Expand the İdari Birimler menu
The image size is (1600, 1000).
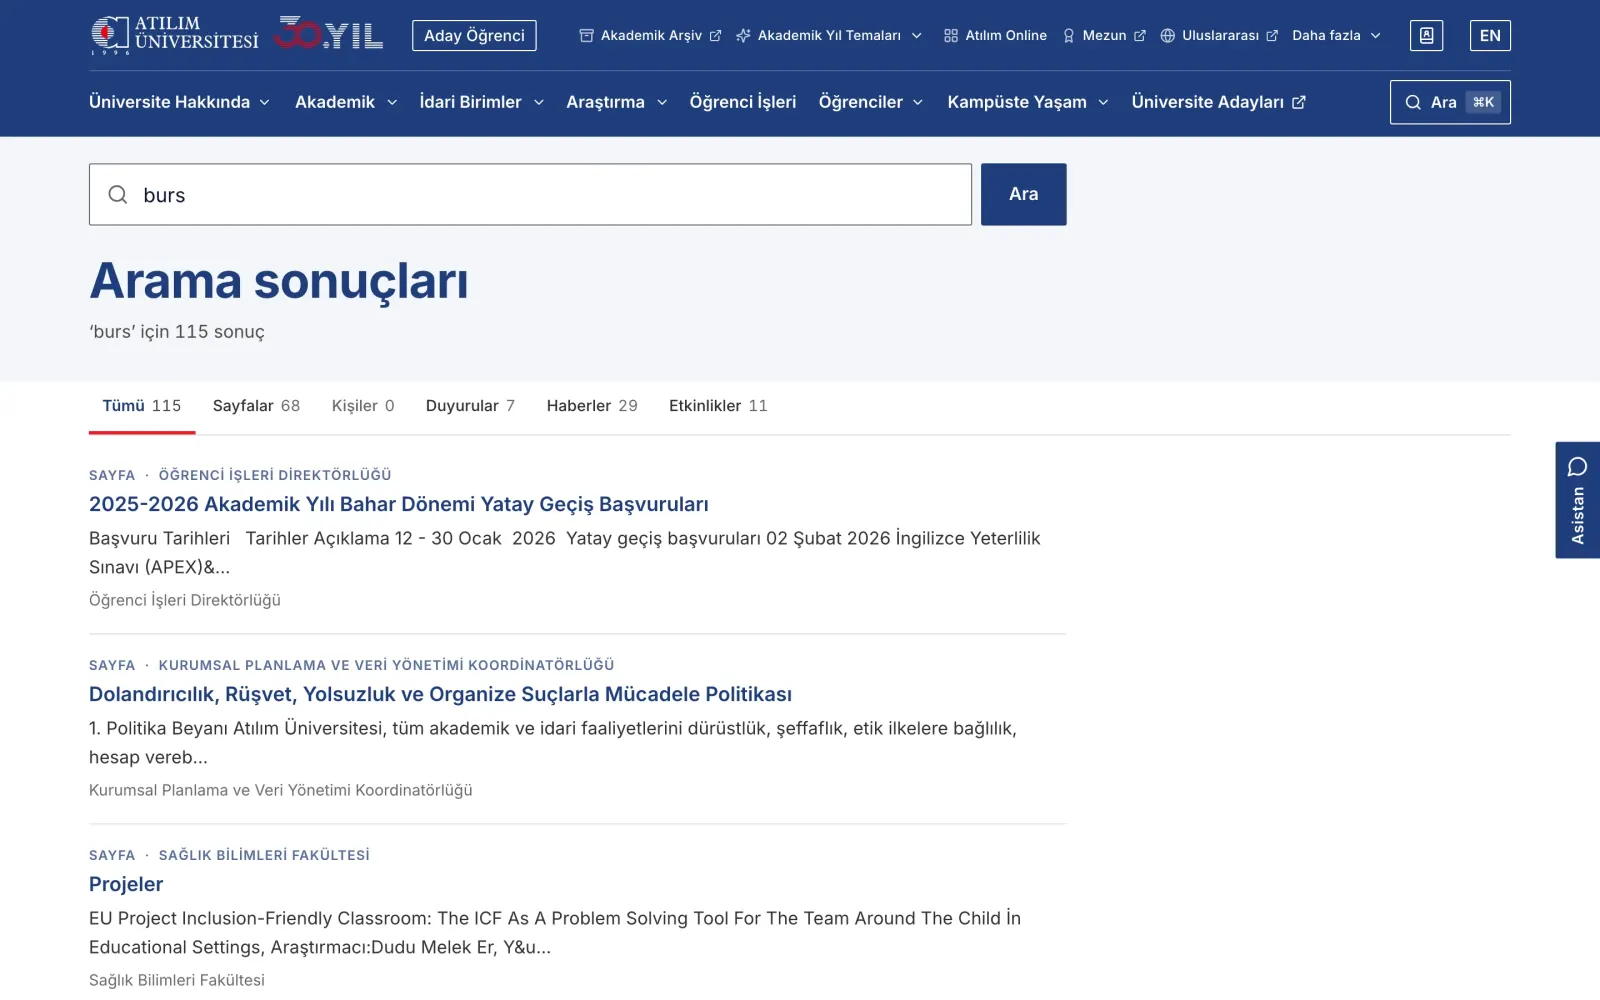click(482, 102)
